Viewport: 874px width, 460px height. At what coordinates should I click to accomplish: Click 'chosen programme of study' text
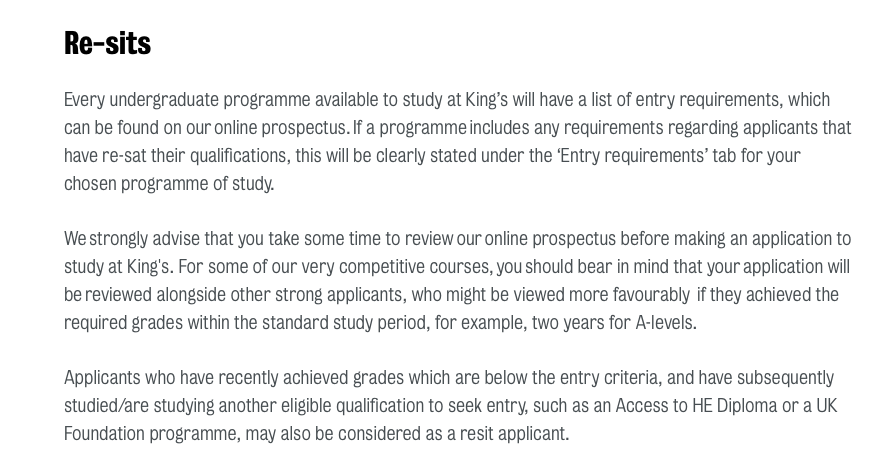pos(168,184)
